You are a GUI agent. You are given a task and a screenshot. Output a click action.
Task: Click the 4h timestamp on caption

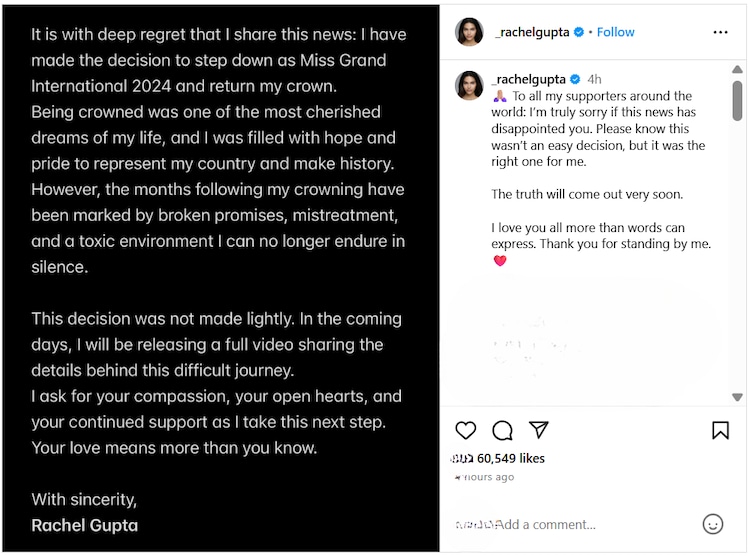(594, 79)
